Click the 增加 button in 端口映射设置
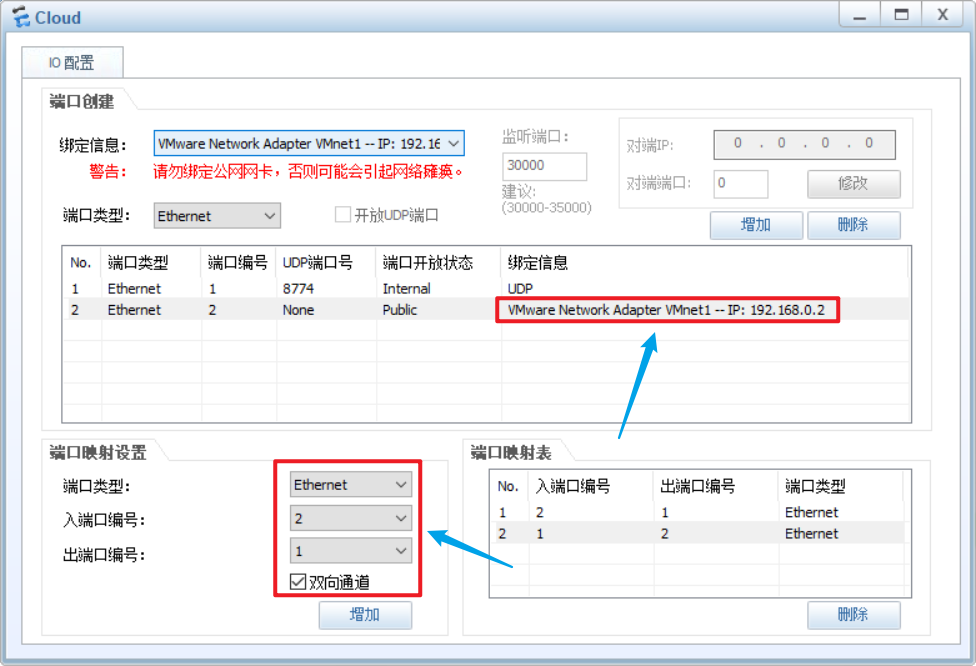Screen dimensions: 976x666 coord(366,615)
